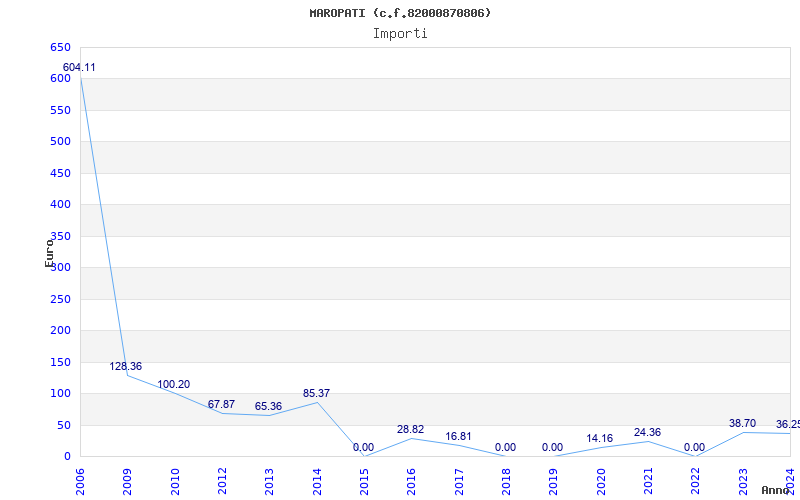Select the 65.36 value label
The height and width of the screenshot is (500, 800).
268,406
